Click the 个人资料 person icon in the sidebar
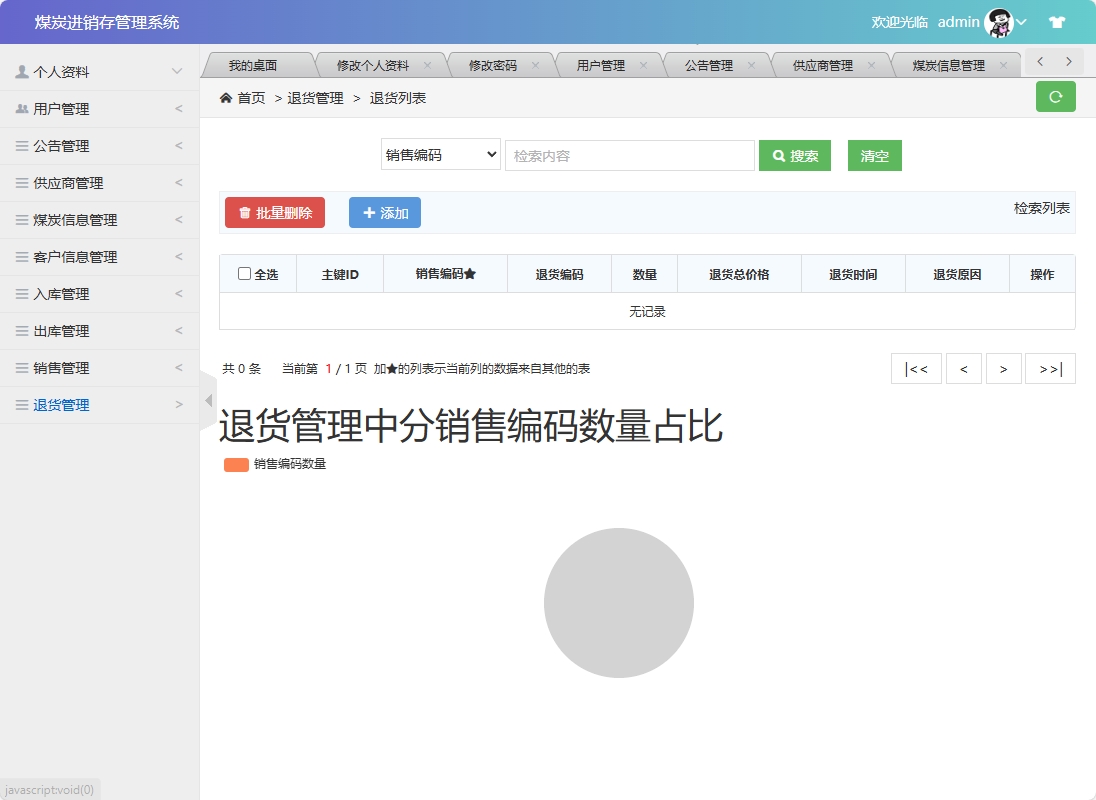This screenshot has height=800, width=1096. pos(22,70)
